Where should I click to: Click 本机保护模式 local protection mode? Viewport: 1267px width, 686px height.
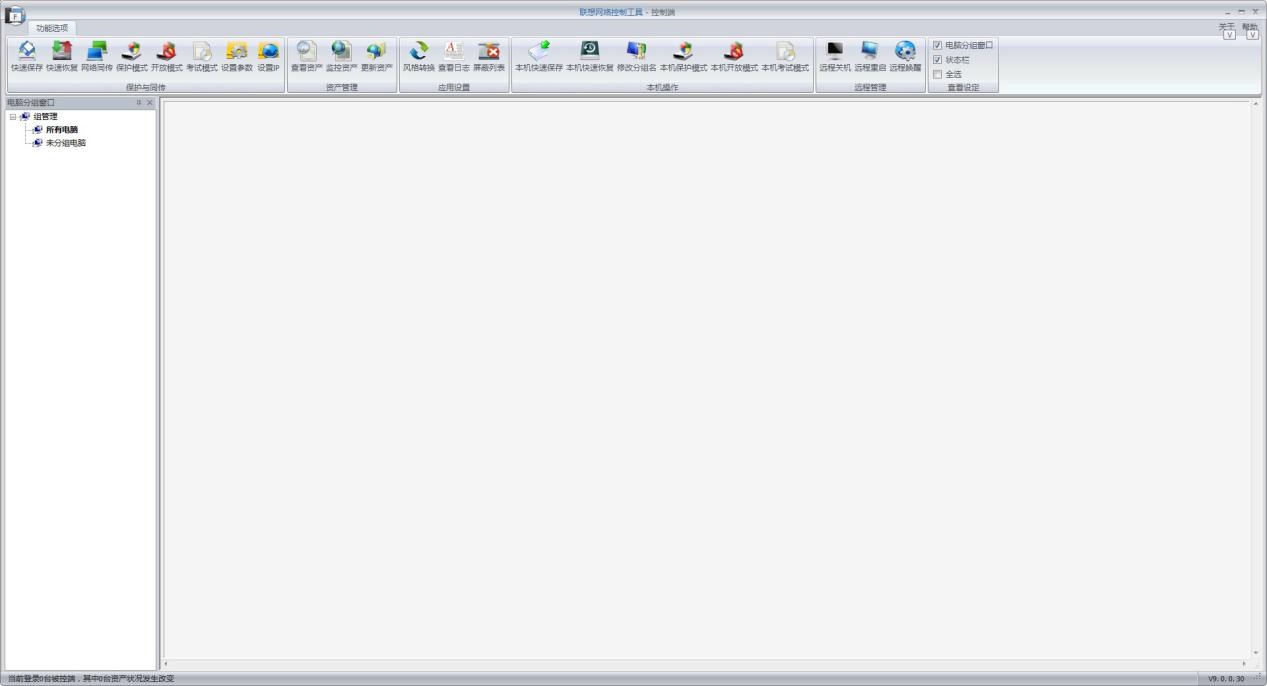[683, 57]
